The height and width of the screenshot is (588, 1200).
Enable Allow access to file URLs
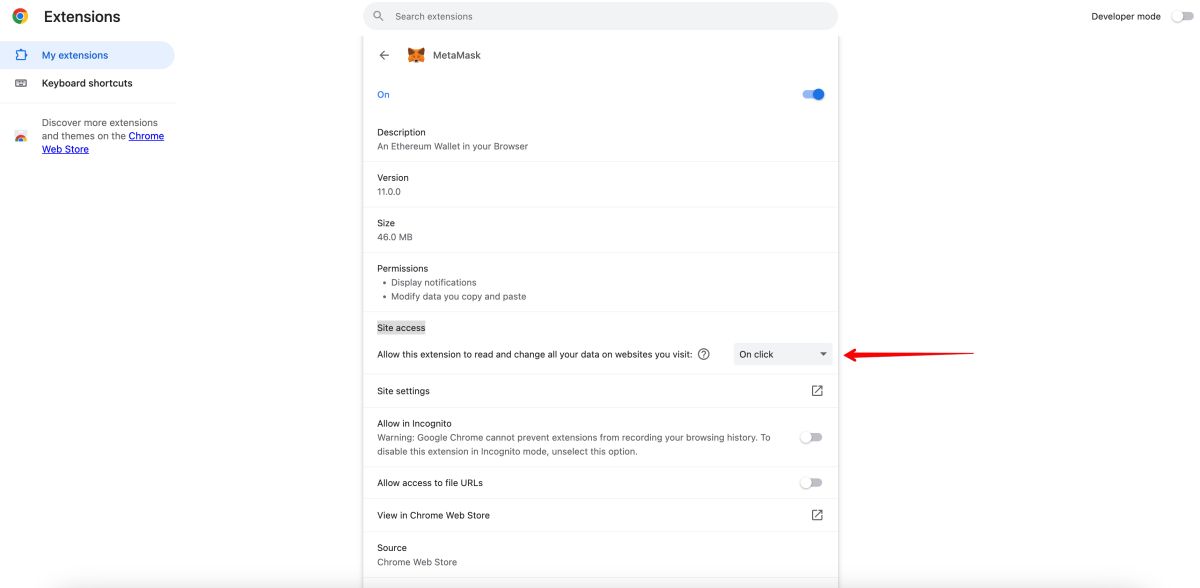811,483
